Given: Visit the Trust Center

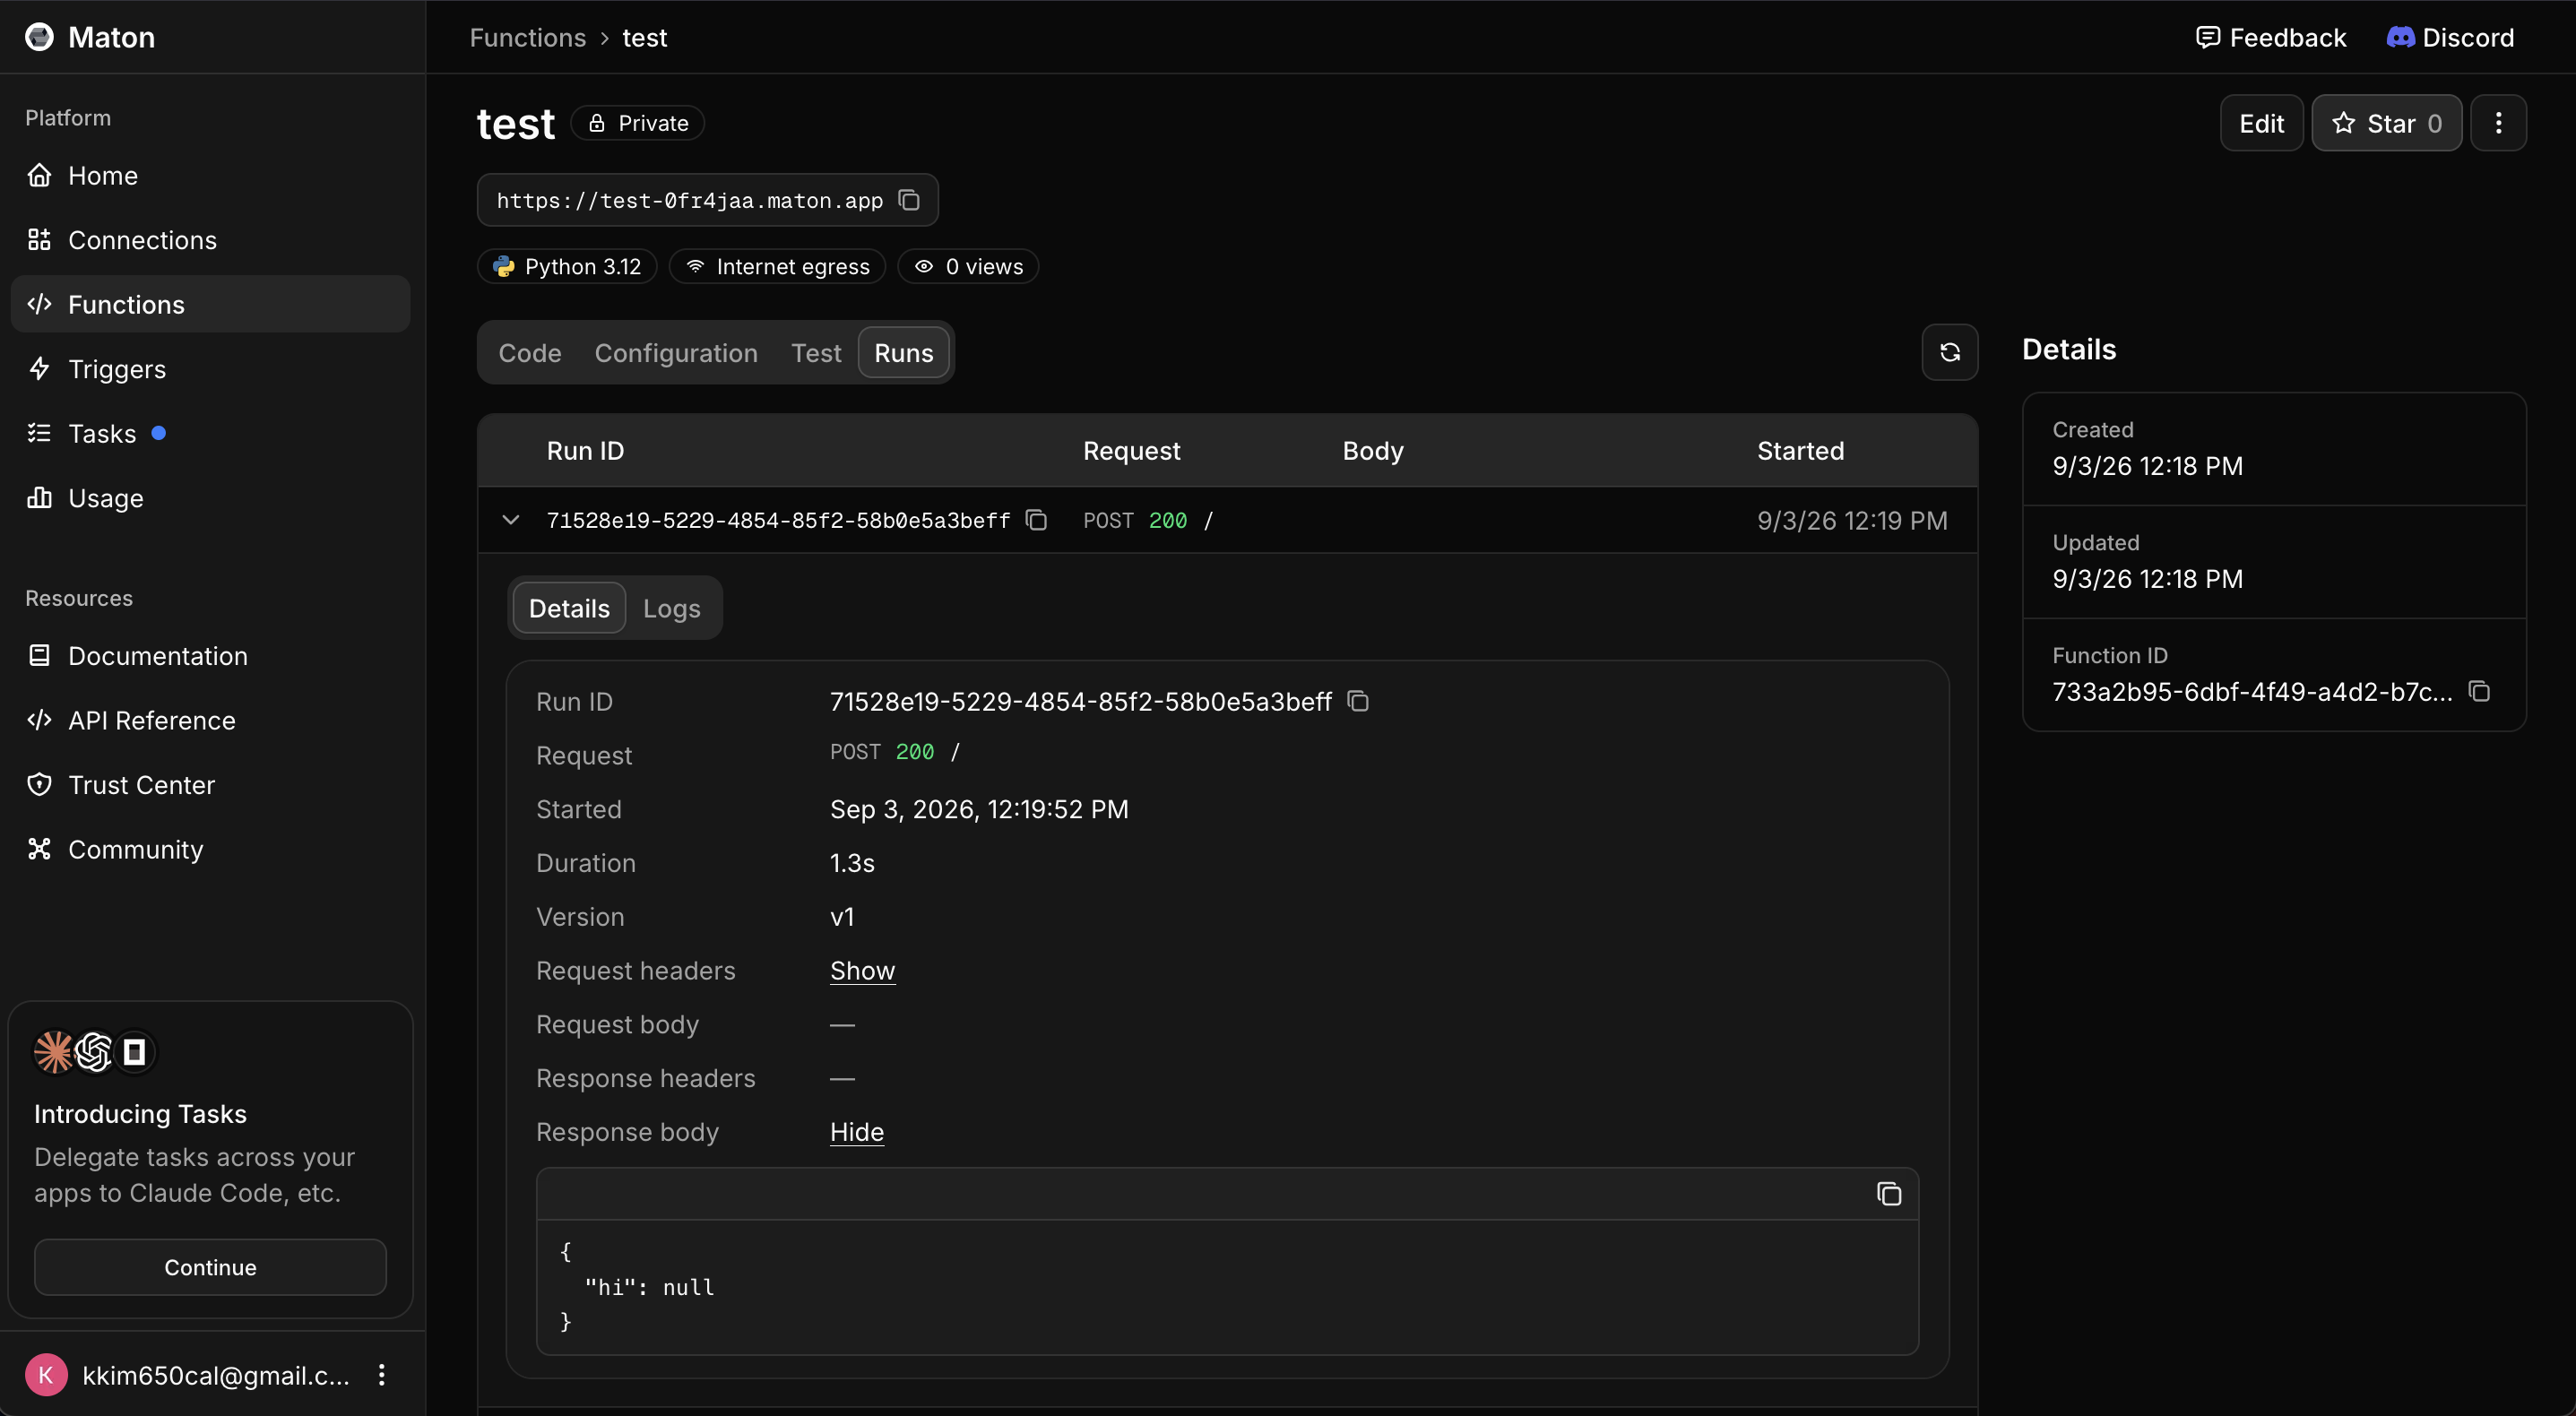Looking at the screenshot, I should coord(210,785).
